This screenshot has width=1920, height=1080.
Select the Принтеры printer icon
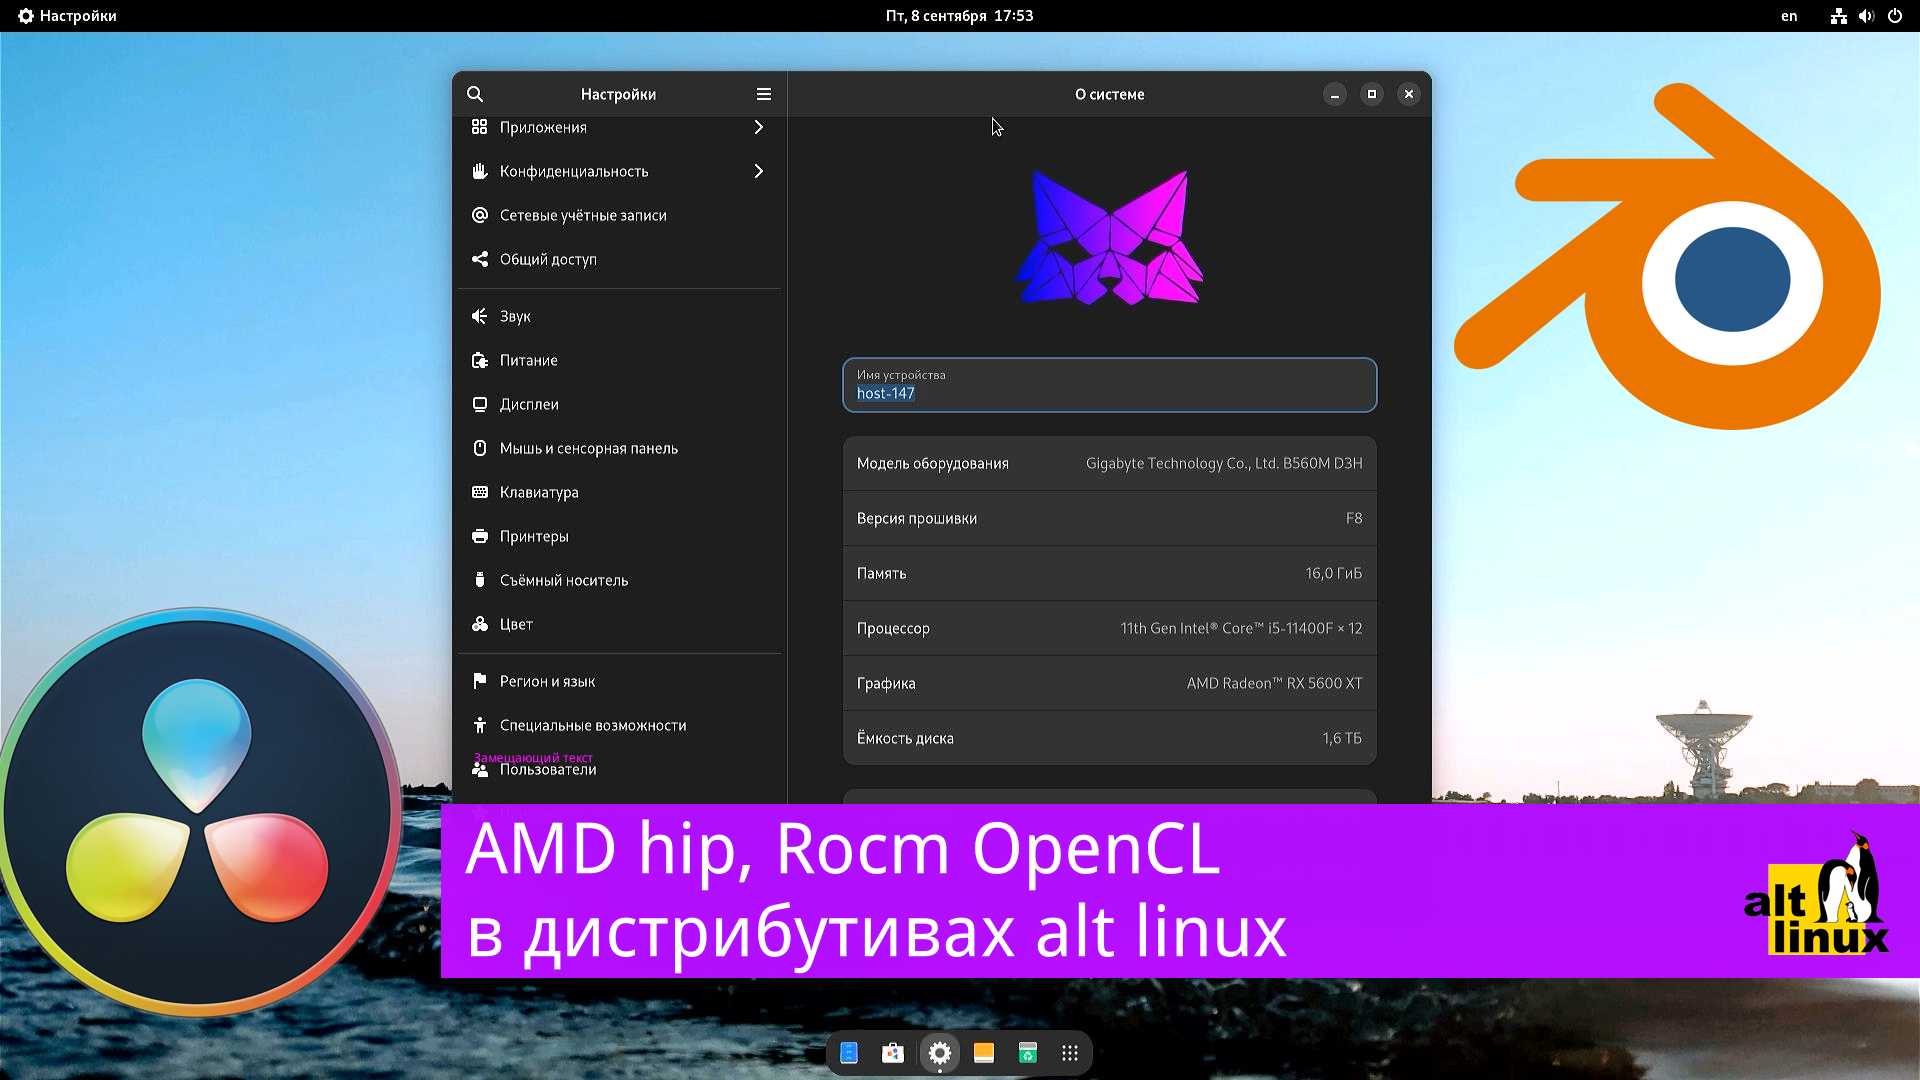tap(480, 536)
